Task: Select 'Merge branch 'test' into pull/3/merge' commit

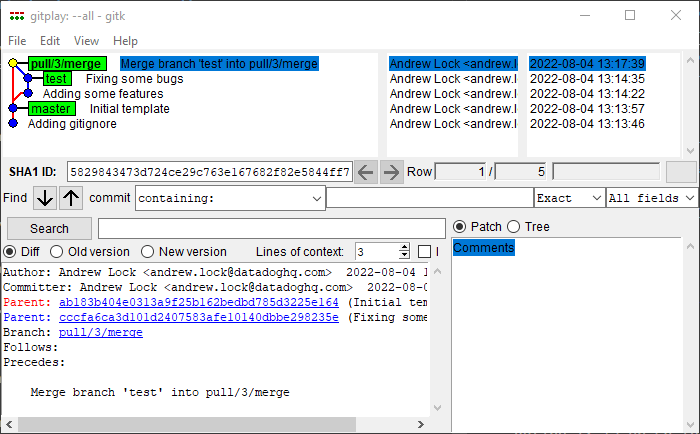Action: click(219, 64)
